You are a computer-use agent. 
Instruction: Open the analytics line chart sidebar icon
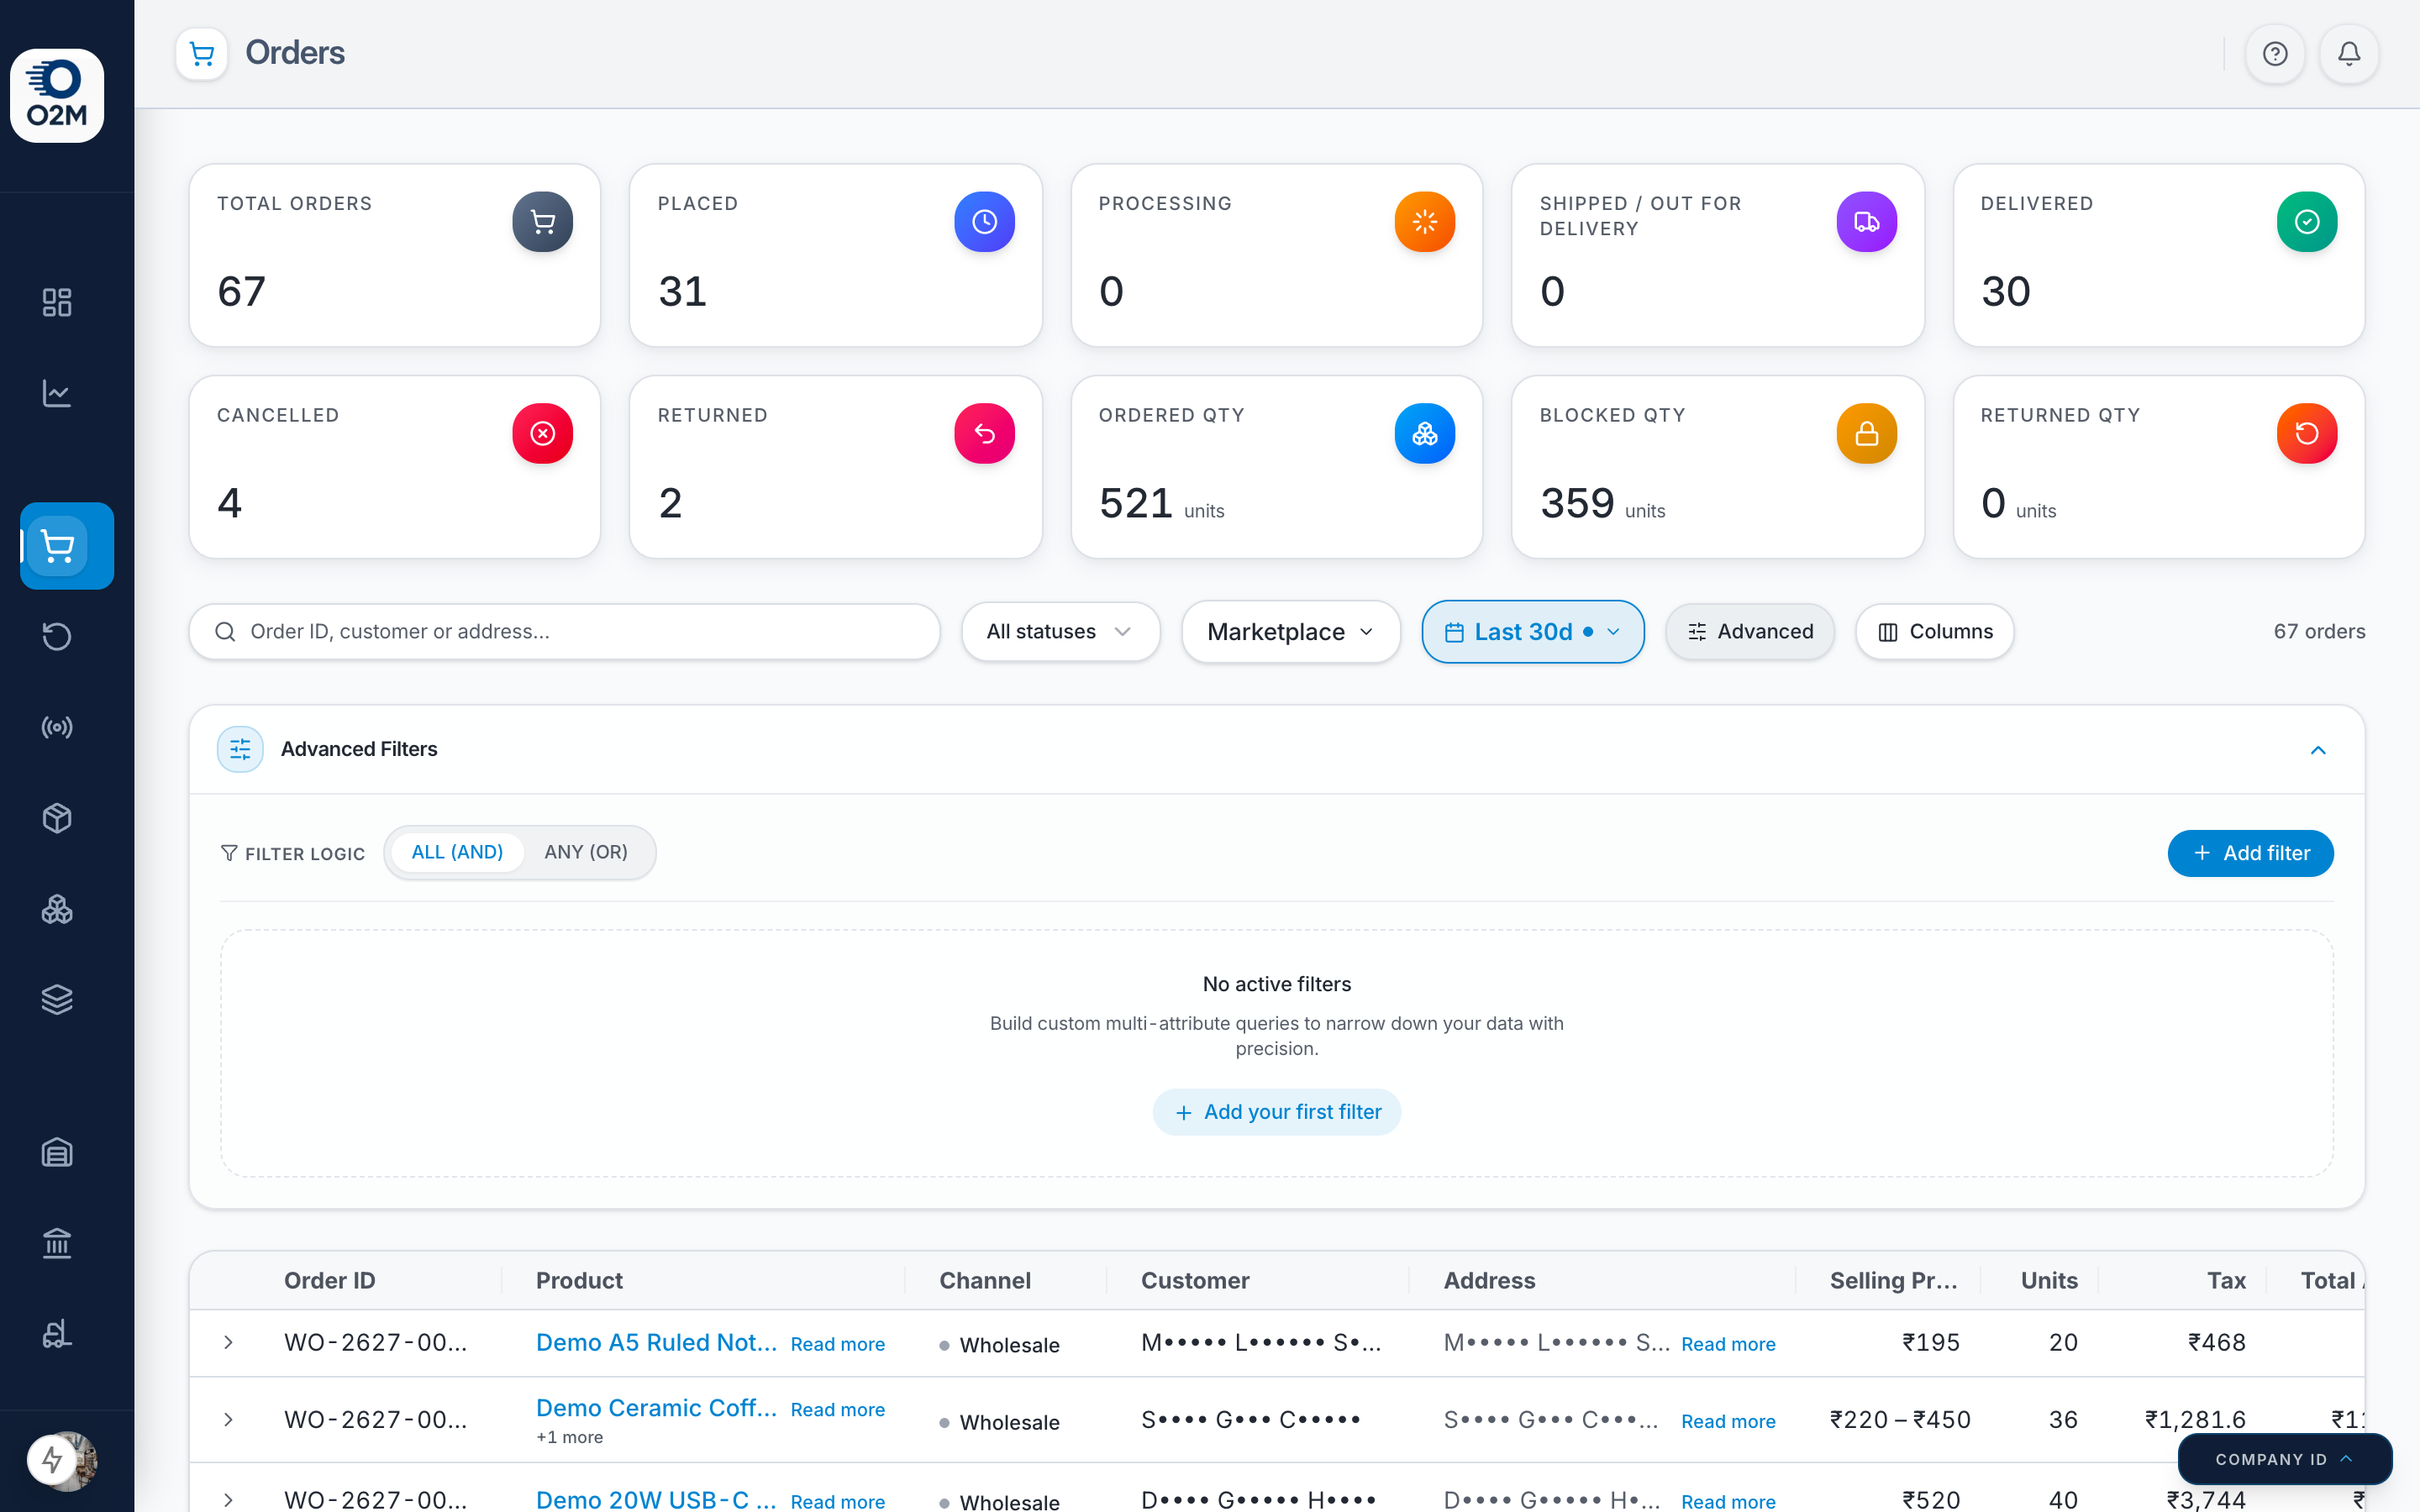[57, 393]
